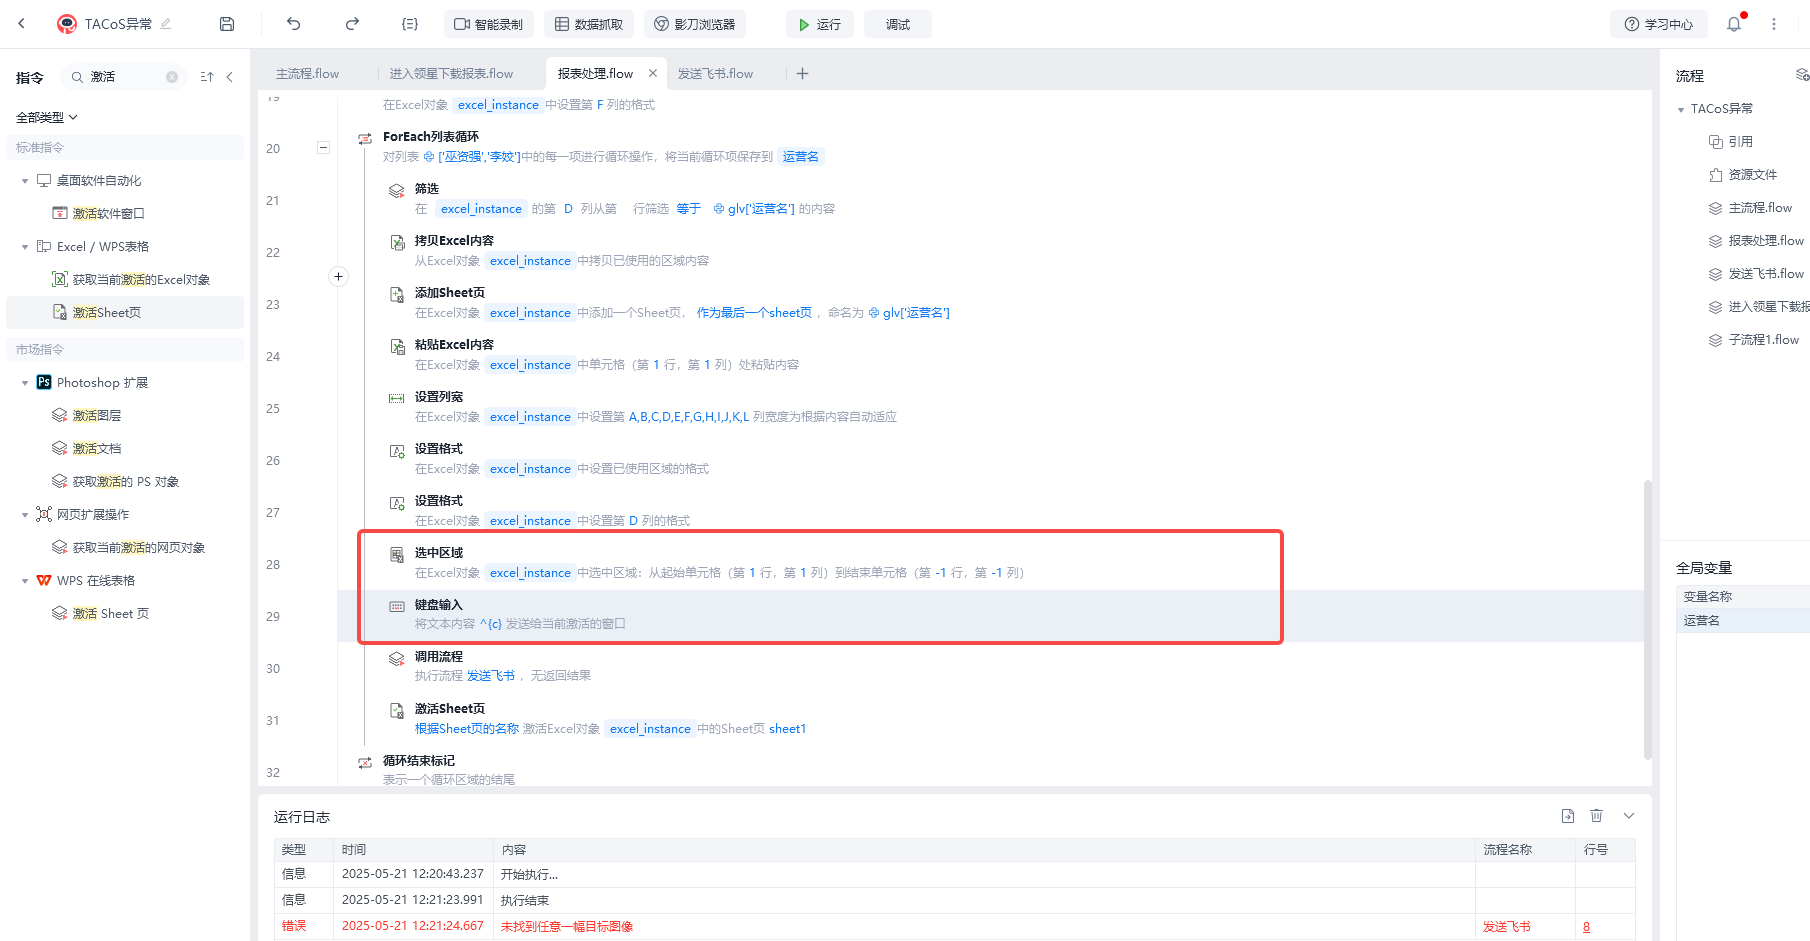
Task: Click the 运营名 variable in the ForEach step
Action: click(x=800, y=157)
